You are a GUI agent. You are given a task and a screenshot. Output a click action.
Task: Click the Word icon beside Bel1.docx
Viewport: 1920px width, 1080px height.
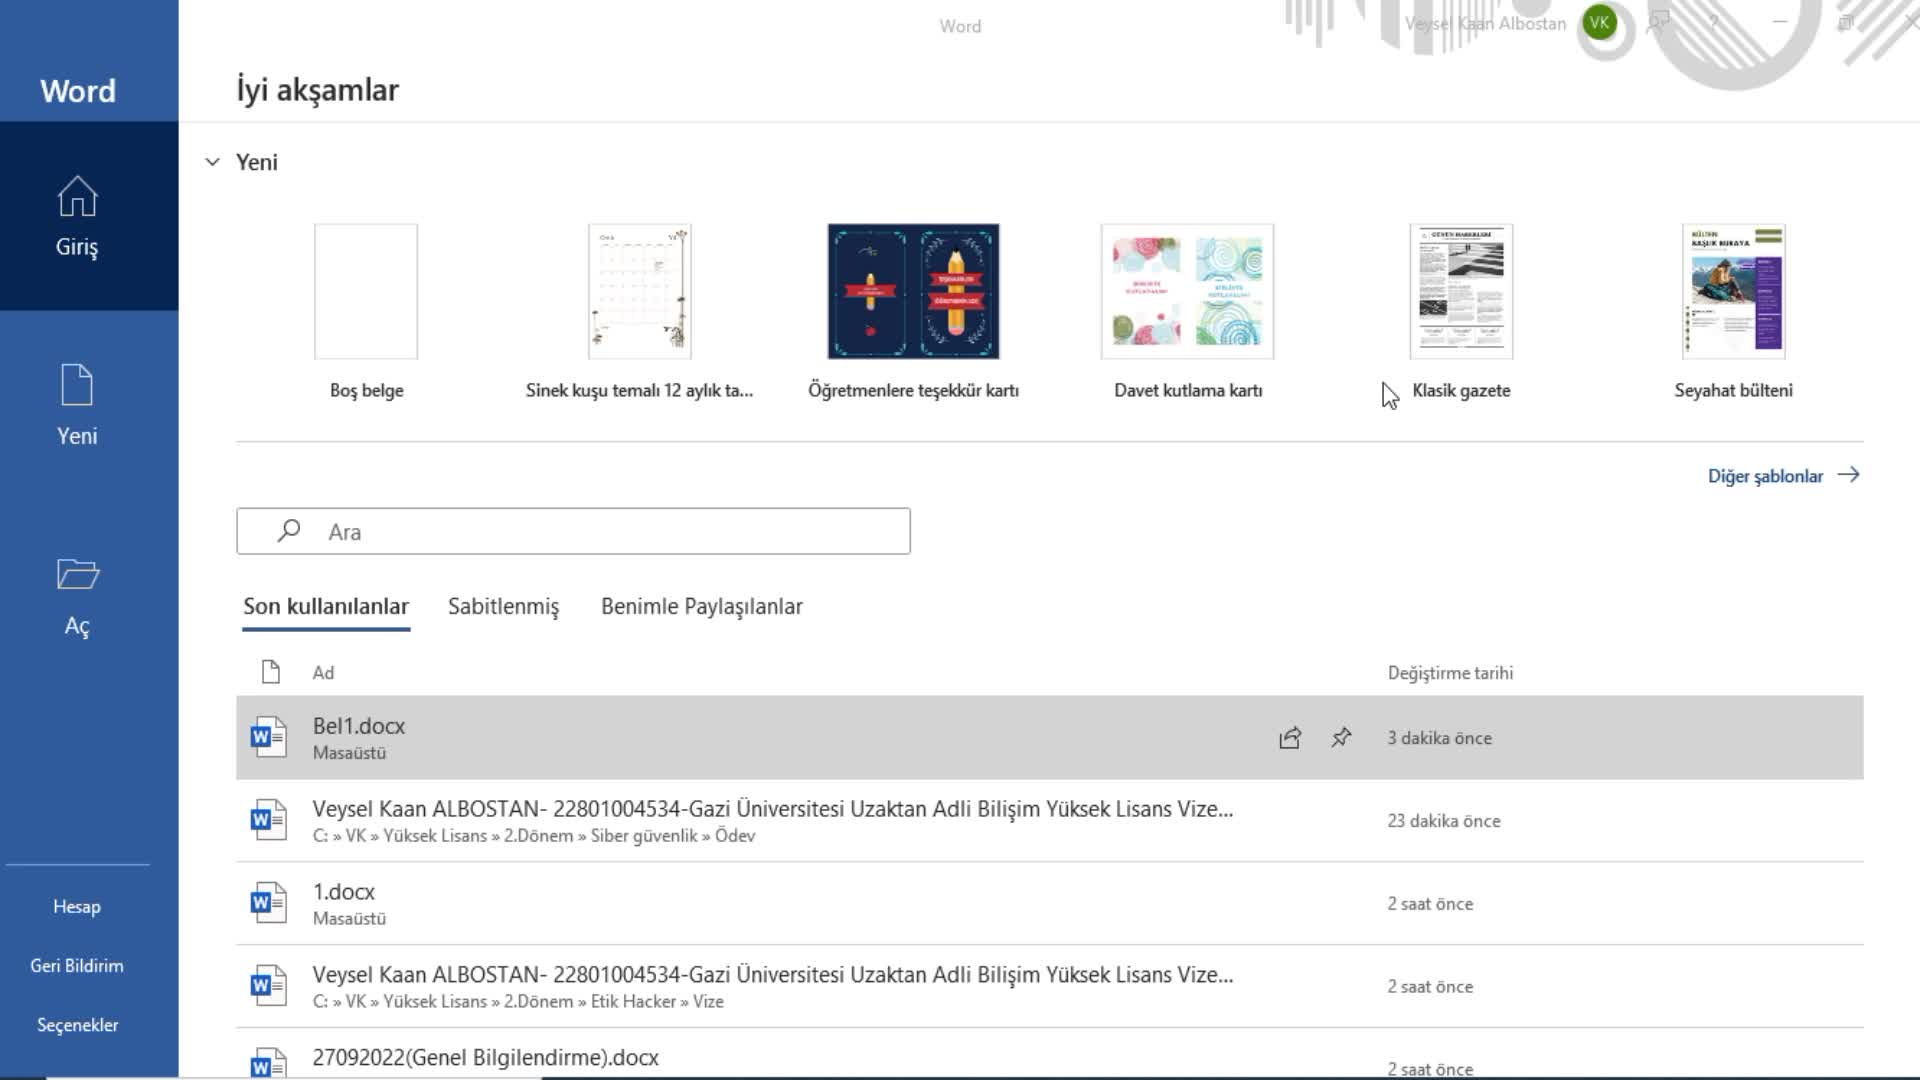point(268,737)
